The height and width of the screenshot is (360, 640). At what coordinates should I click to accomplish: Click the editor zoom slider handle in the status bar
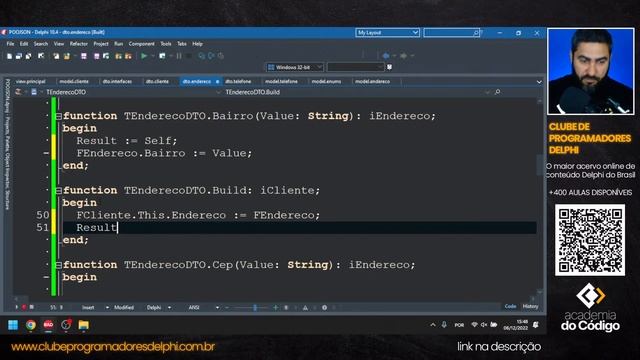click(255, 307)
